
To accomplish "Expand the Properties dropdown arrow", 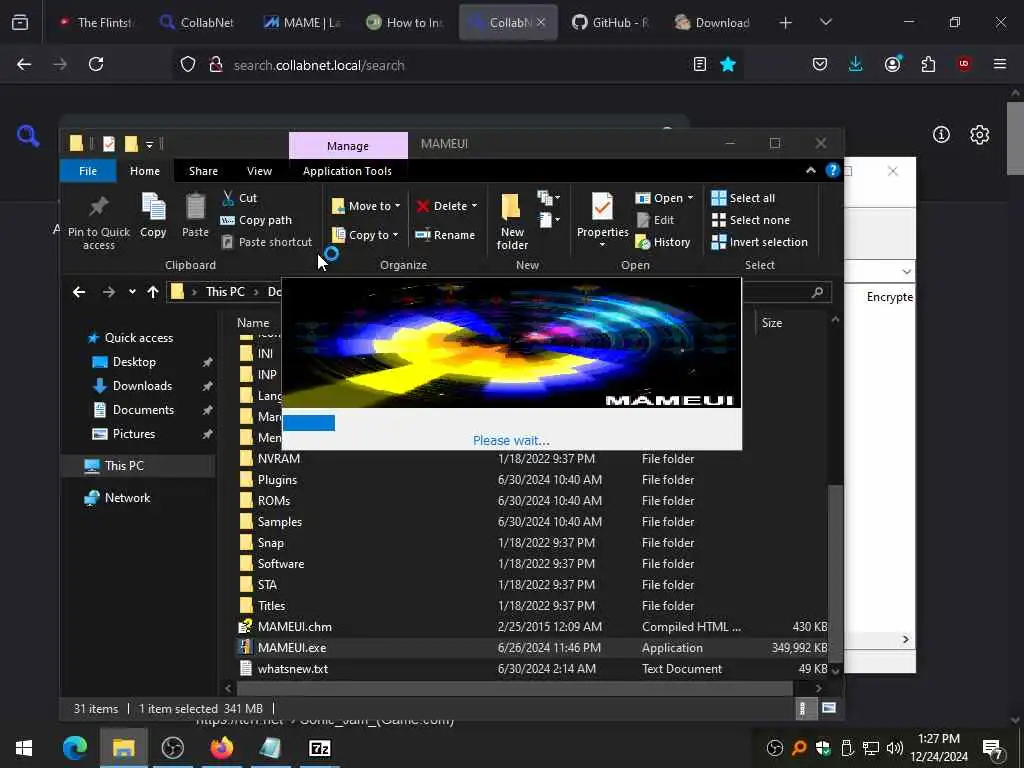I will [602, 245].
